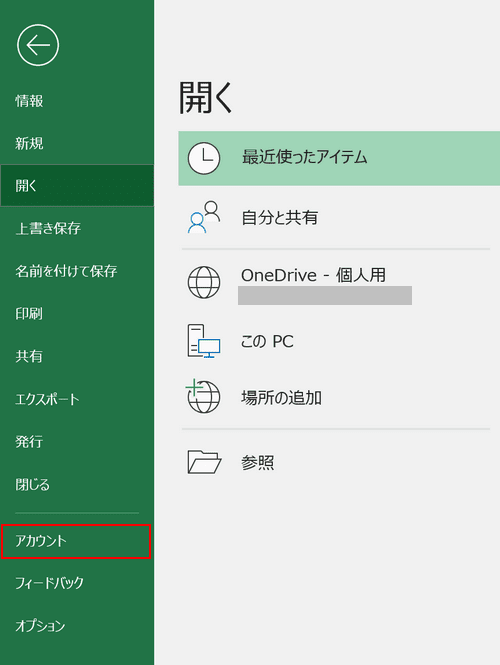Image resolution: width=500 pixels, height=665 pixels.
Task: Click the computer icon for この PC
Action: [x=204, y=341]
